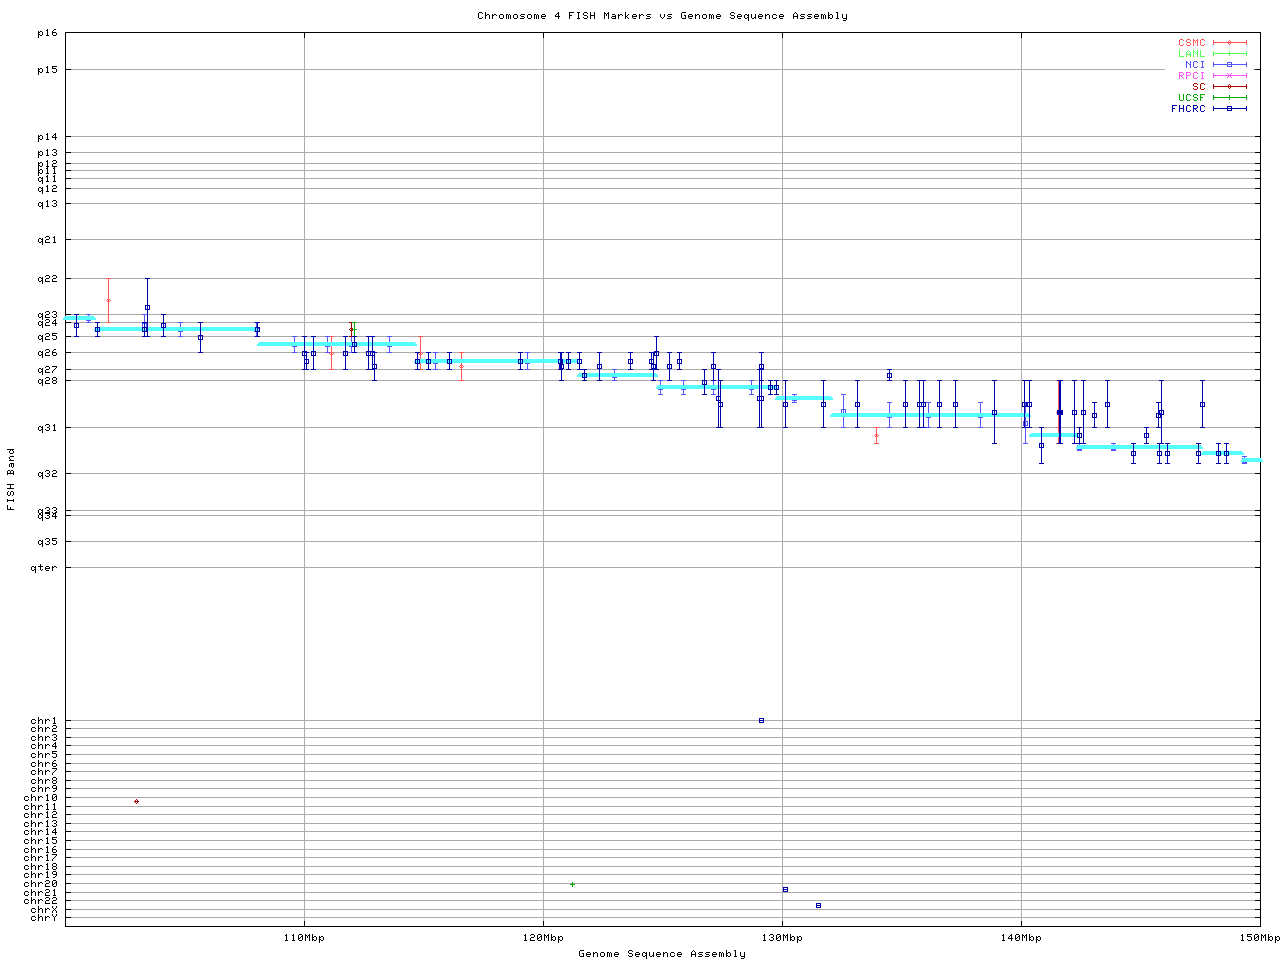Image resolution: width=1280 pixels, height=960 pixels.
Task: Click the LANL green legend marker
Action: point(1229,54)
